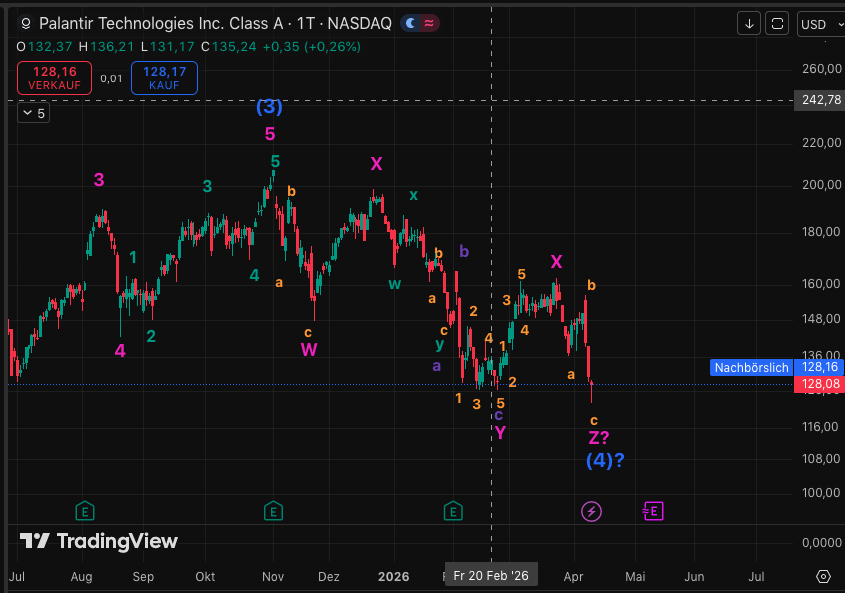Click the blue (4)? wave label
The image size is (845, 593).
click(x=605, y=461)
